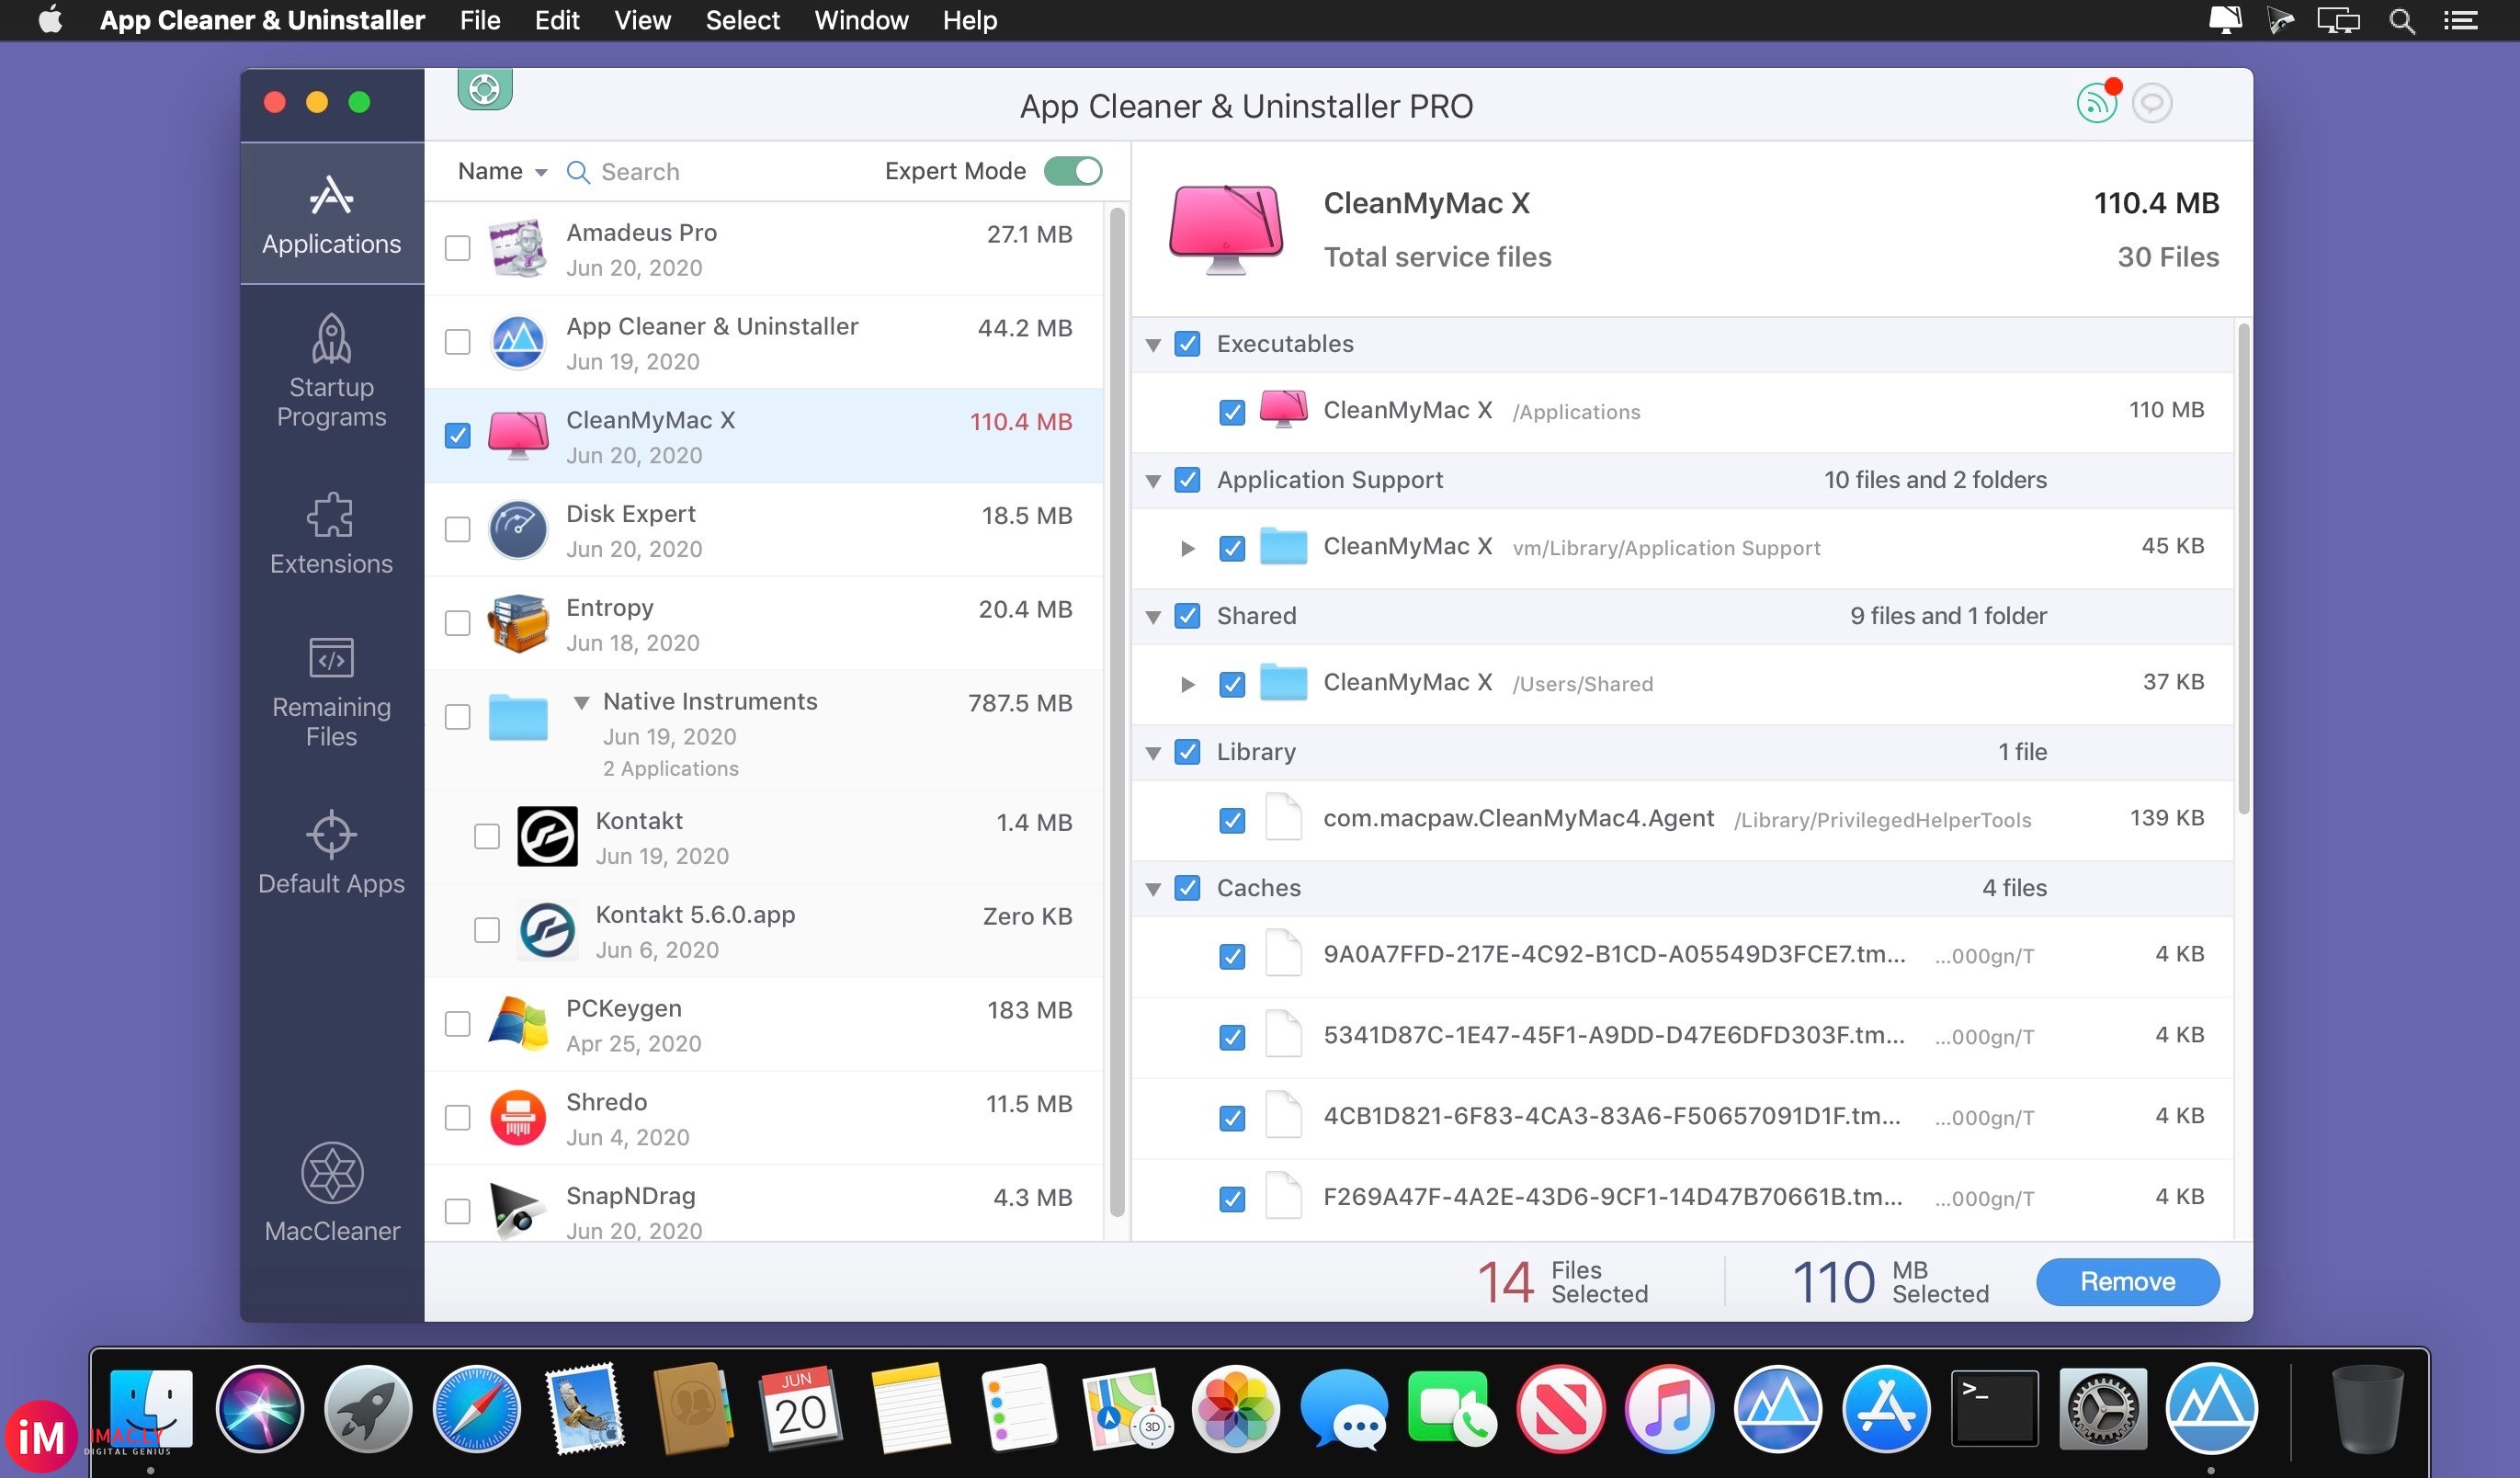This screenshot has height=1478, width=2520.
Task: Expand CleanMyMac X Shared folder
Action: click(1184, 683)
